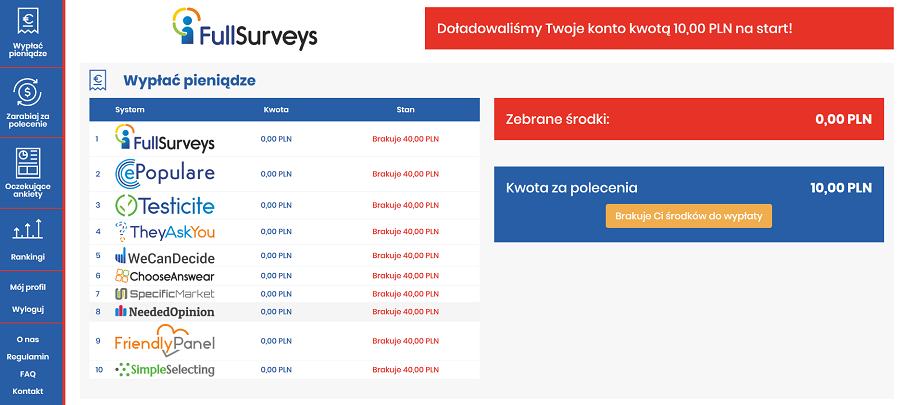The width and height of the screenshot is (900, 405).
Task: Select FriendlyPanel logo in the table
Action: click(x=165, y=341)
